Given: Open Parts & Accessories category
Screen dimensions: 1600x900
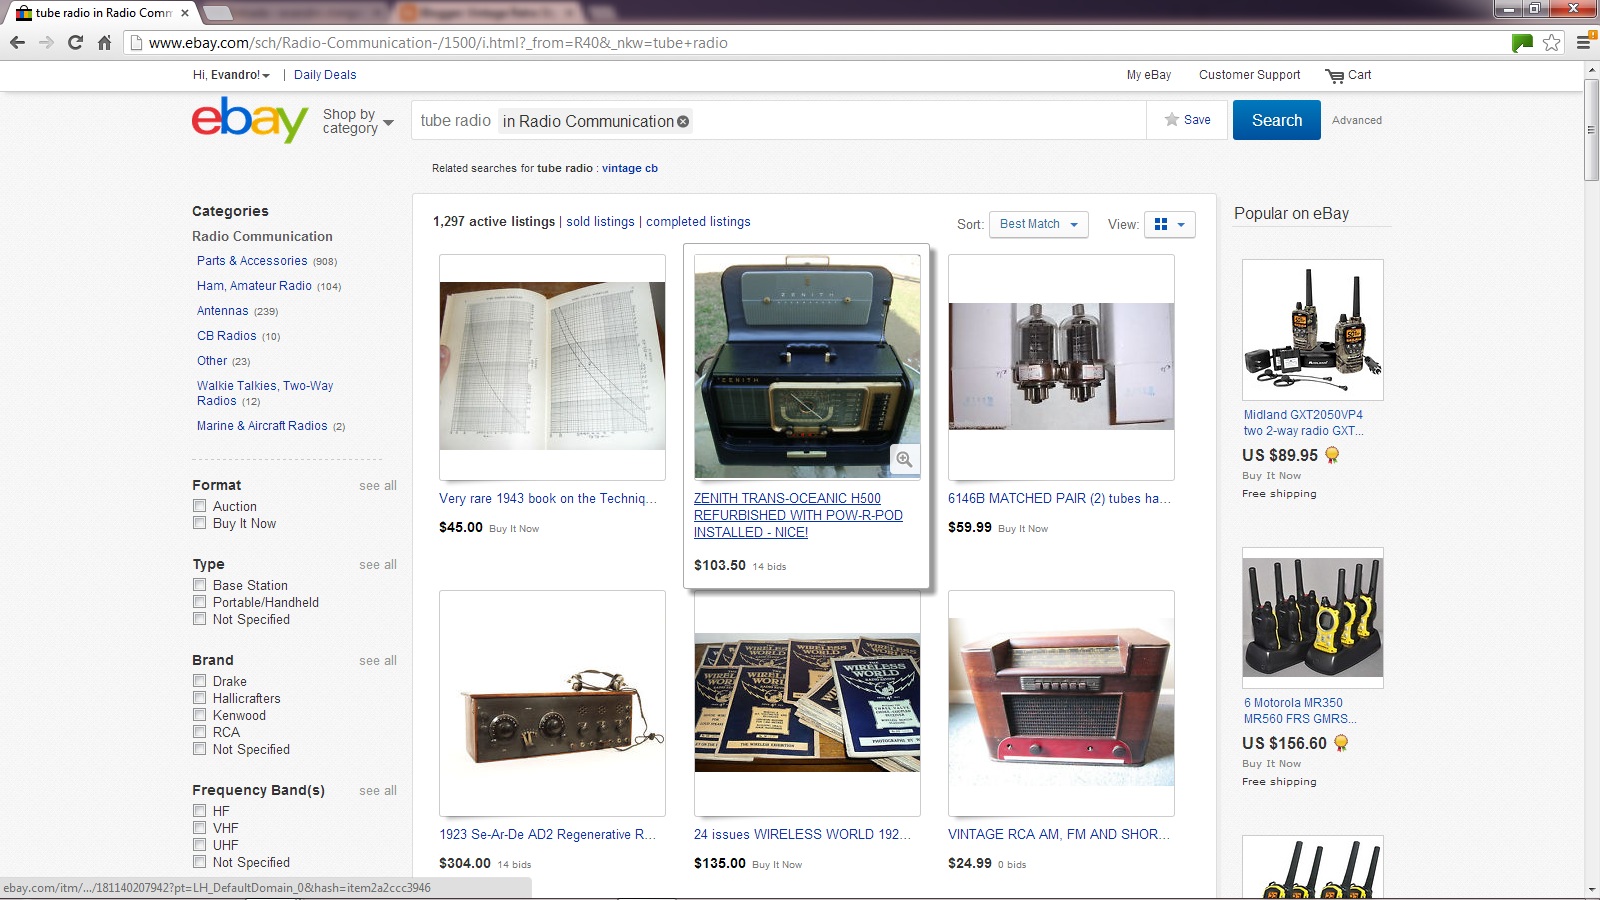Looking at the screenshot, I should (252, 261).
